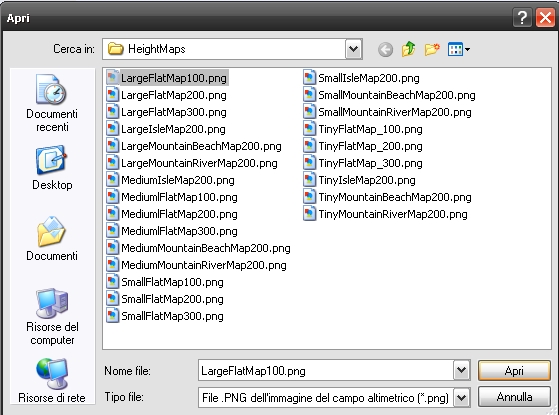Expand the Tipo file dropdown arrow

[x=461, y=397]
